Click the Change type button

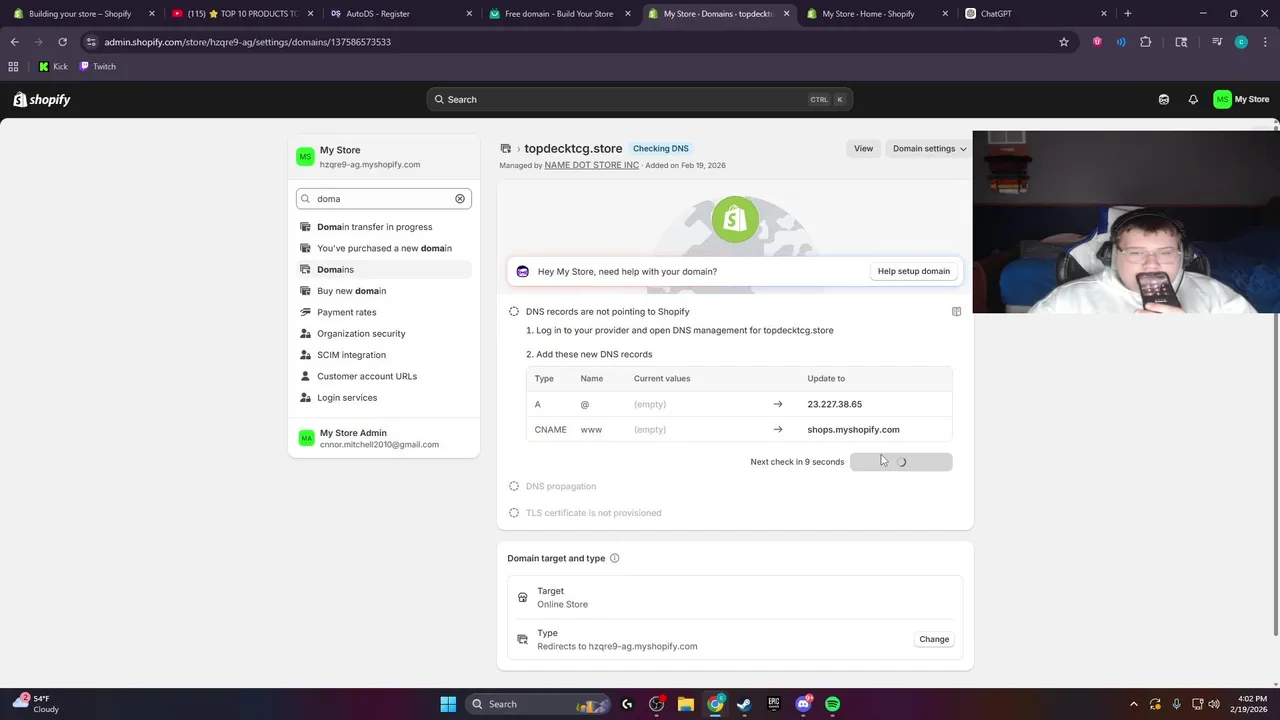934,639
